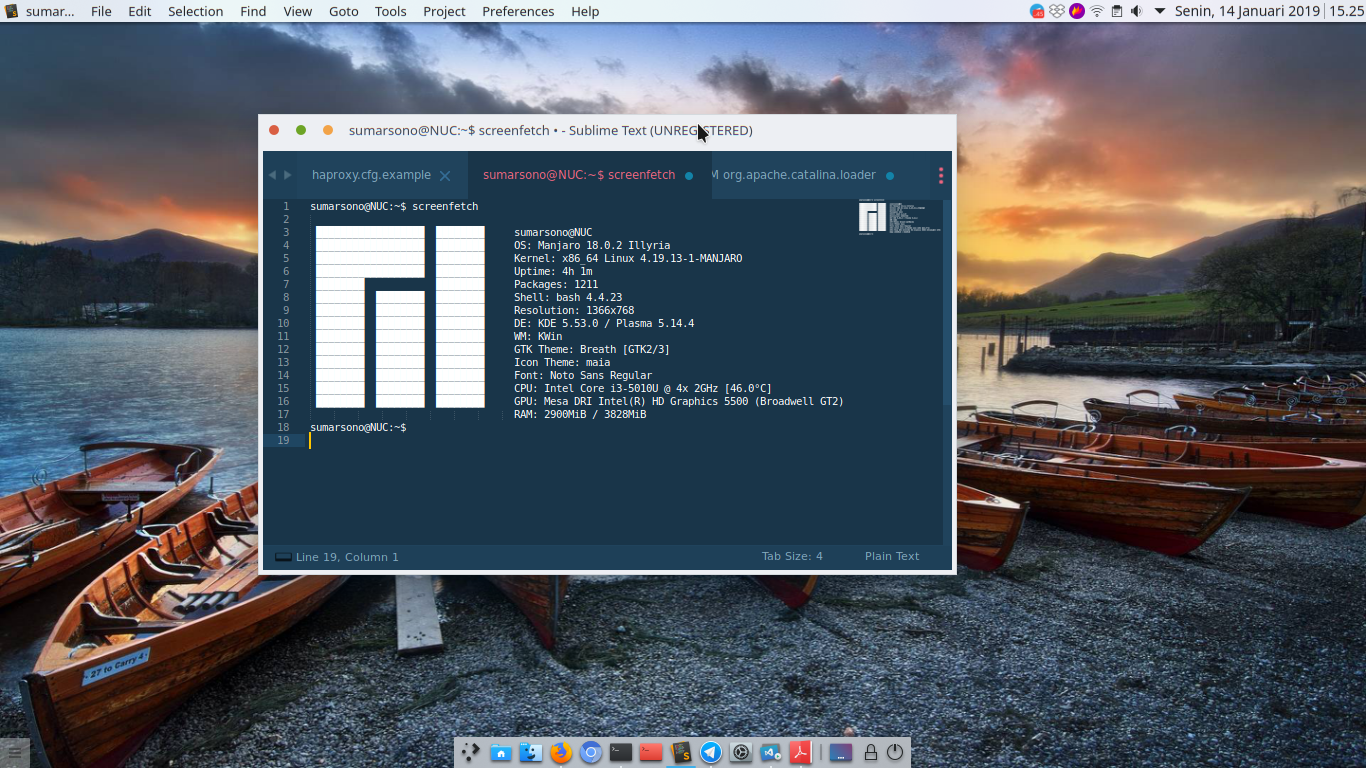The width and height of the screenshot is (1366, 768).
Task: Open the Plain Text syntax selector
Action: click(892, 557)
